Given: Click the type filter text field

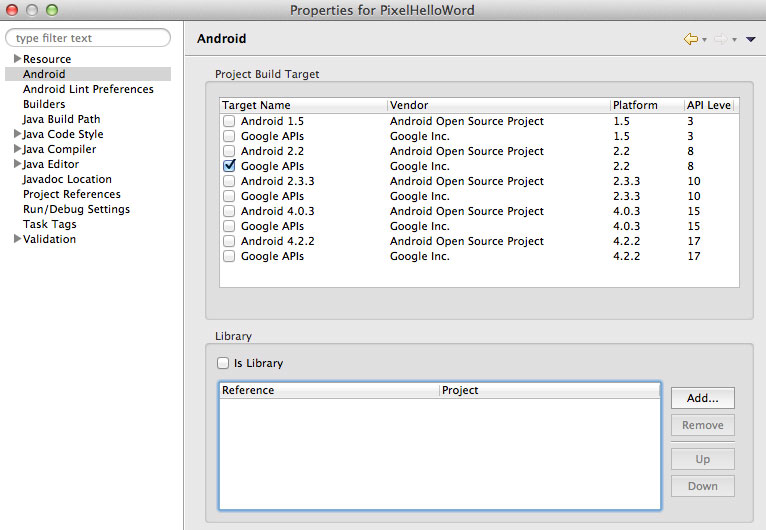Looking at the screenshot, I should [88, 38].
